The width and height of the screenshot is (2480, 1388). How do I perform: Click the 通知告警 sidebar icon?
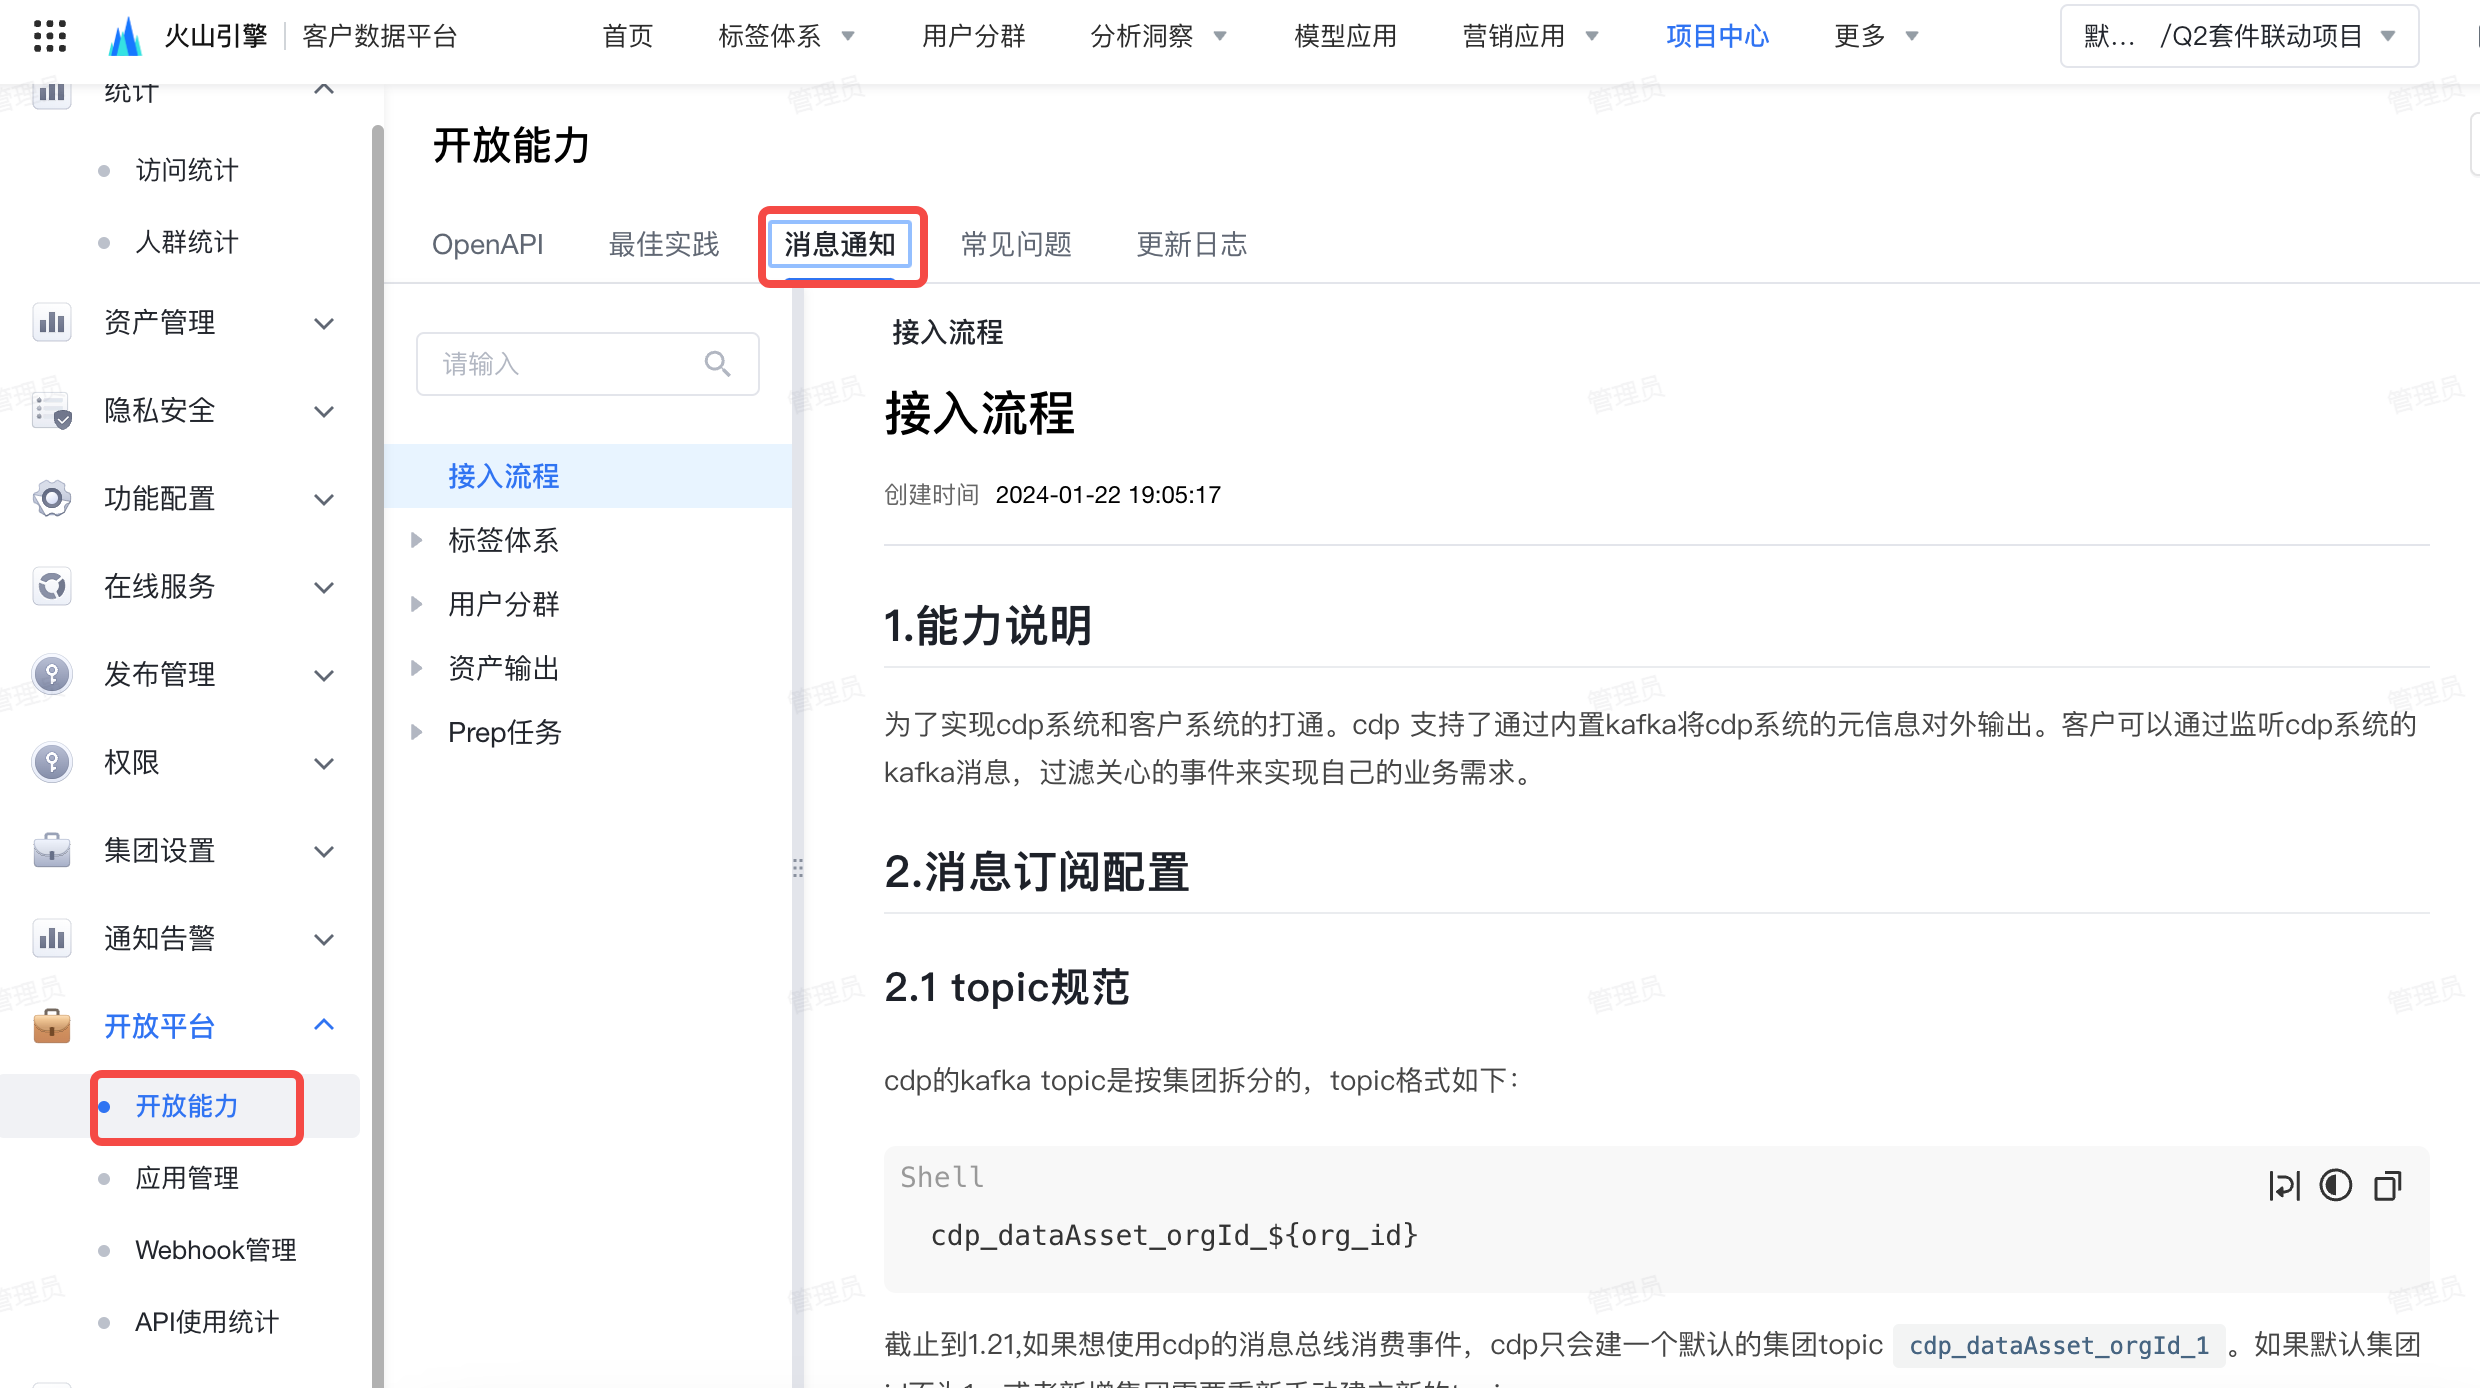click(x=51, y=939)
